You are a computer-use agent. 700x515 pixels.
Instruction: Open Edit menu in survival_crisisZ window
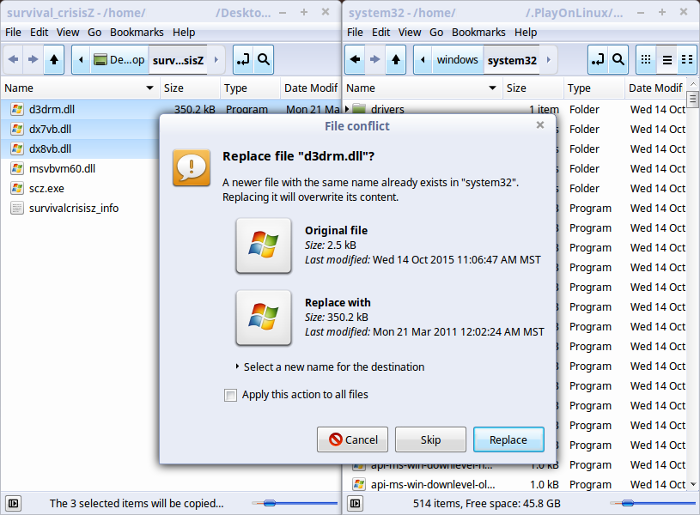[x=39, y=32]
